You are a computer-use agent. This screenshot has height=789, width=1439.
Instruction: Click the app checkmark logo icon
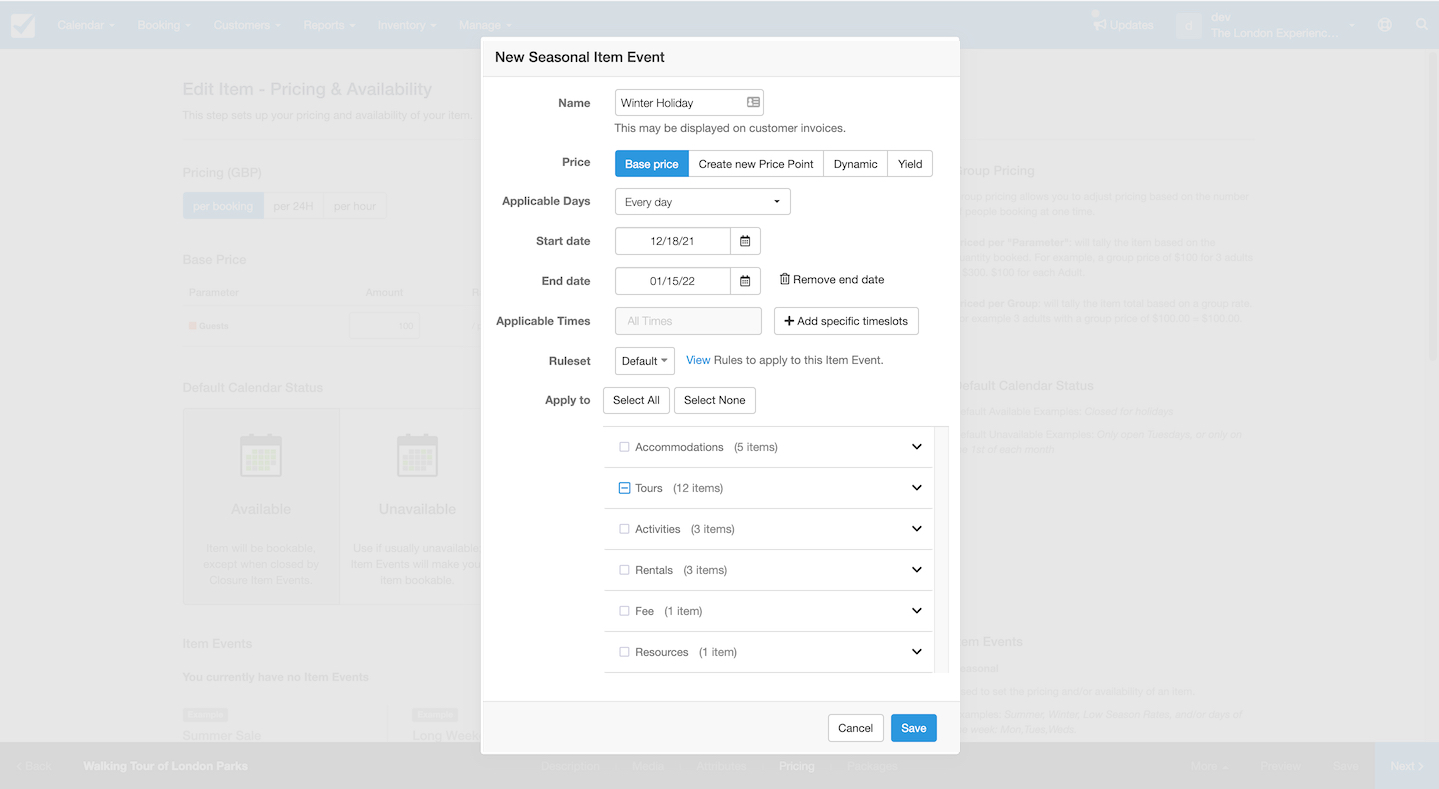tap(22, 25)
